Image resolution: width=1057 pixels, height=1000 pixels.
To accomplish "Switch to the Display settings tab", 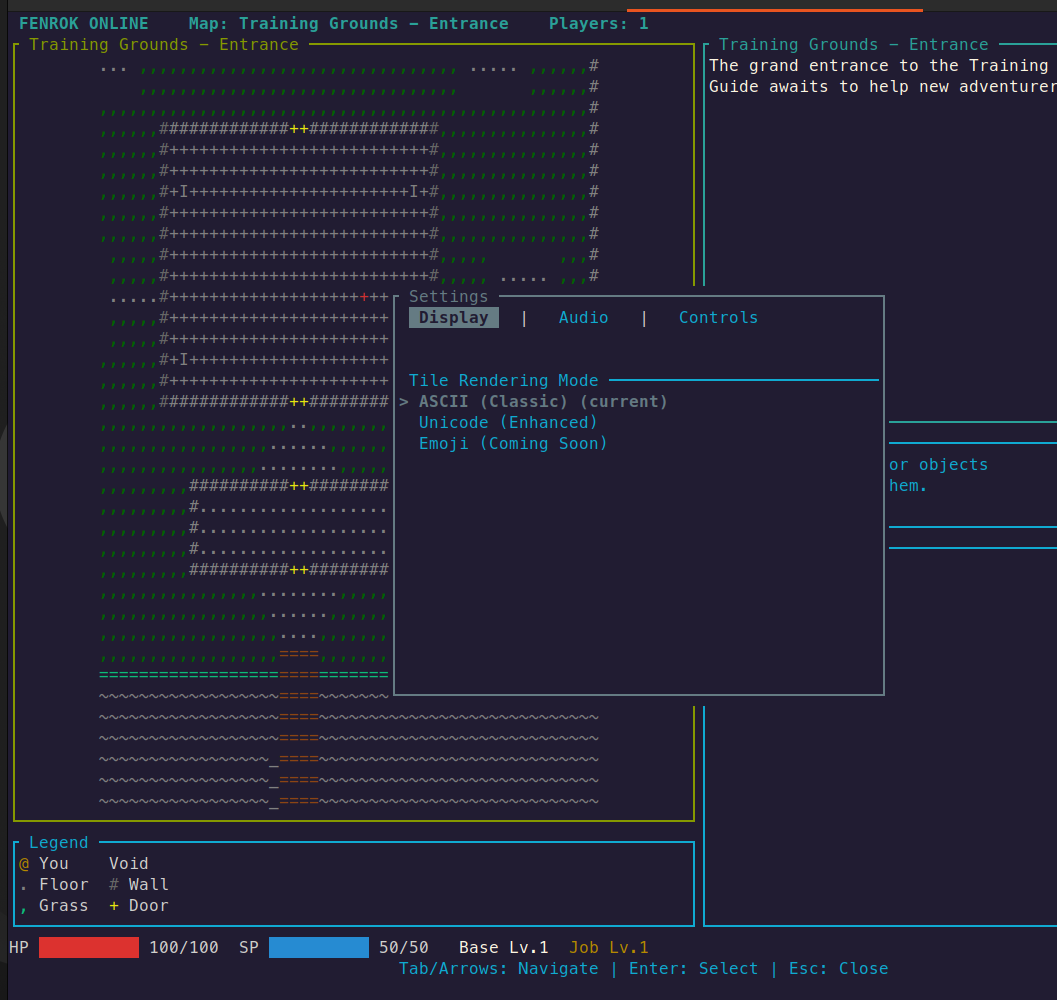I will tap(454, 318).
